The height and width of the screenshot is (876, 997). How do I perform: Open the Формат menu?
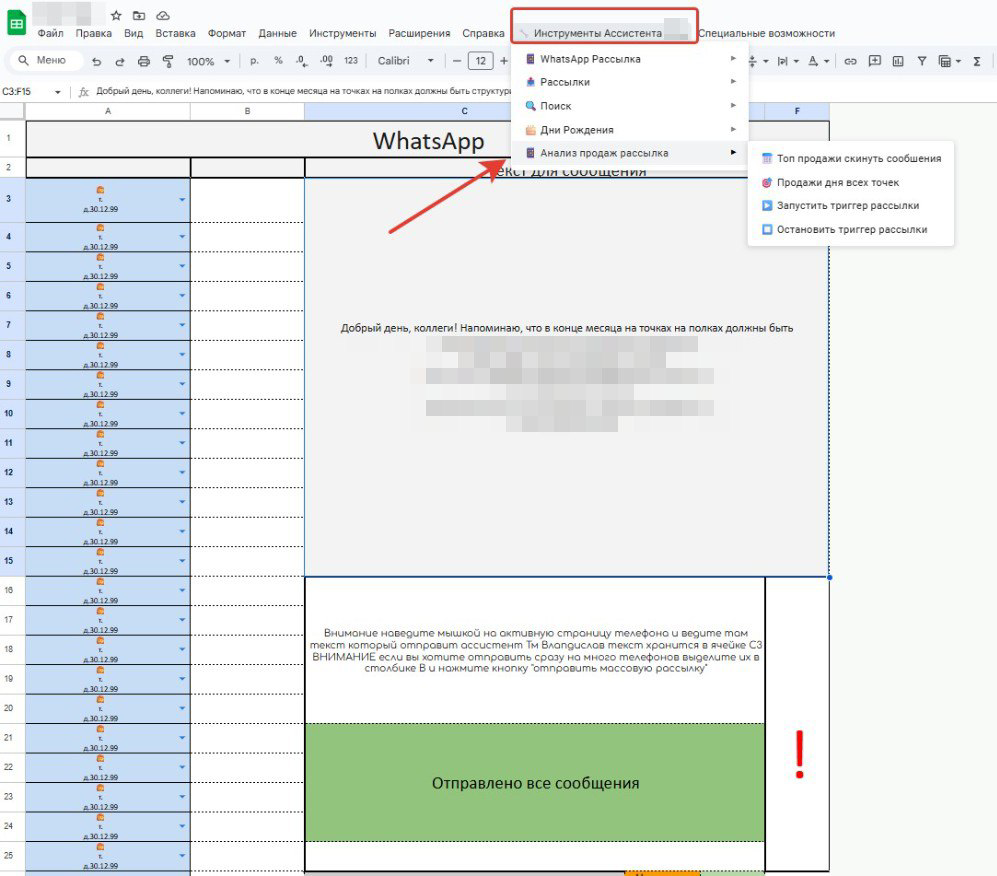tap(226, 33)
